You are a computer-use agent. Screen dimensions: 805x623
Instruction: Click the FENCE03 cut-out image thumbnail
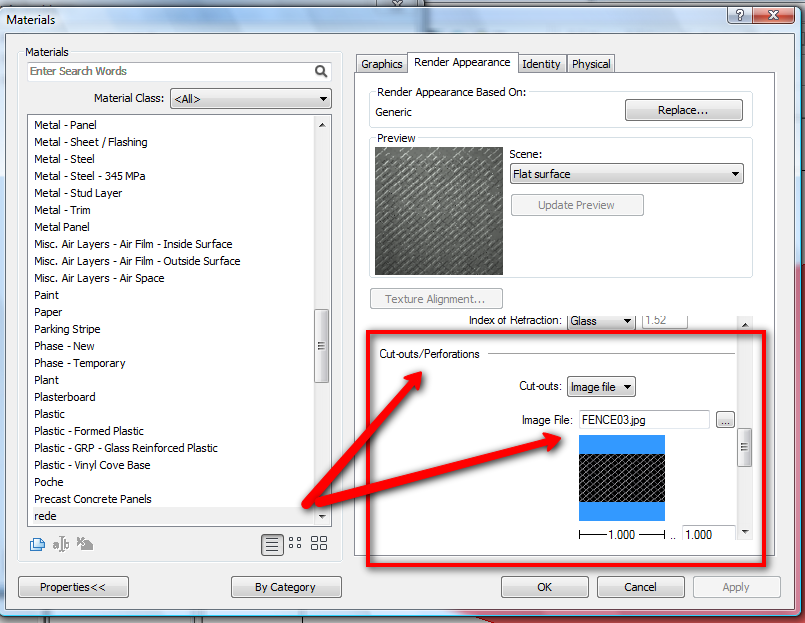pos(622,478)
